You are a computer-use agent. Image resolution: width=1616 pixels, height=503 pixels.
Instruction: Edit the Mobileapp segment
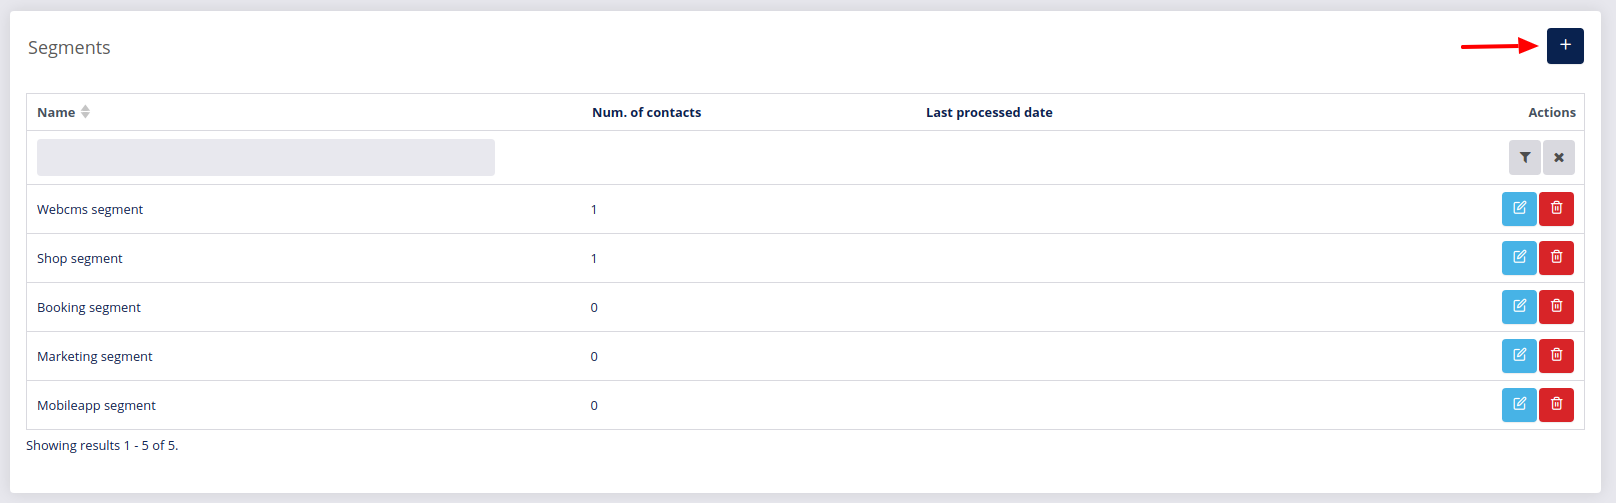1519,405
